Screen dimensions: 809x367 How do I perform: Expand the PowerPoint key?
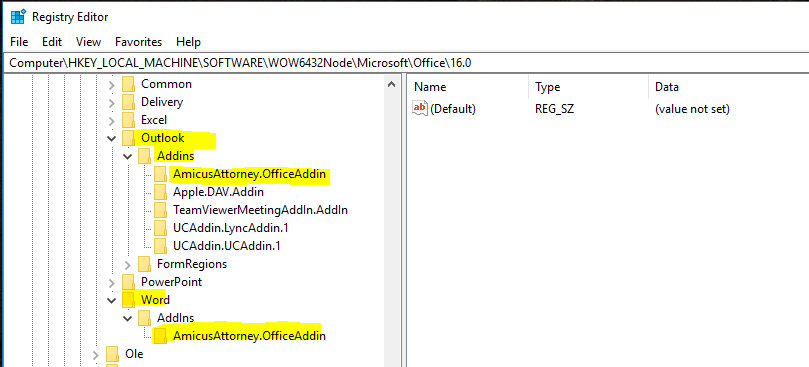click(x=111, y=282)
